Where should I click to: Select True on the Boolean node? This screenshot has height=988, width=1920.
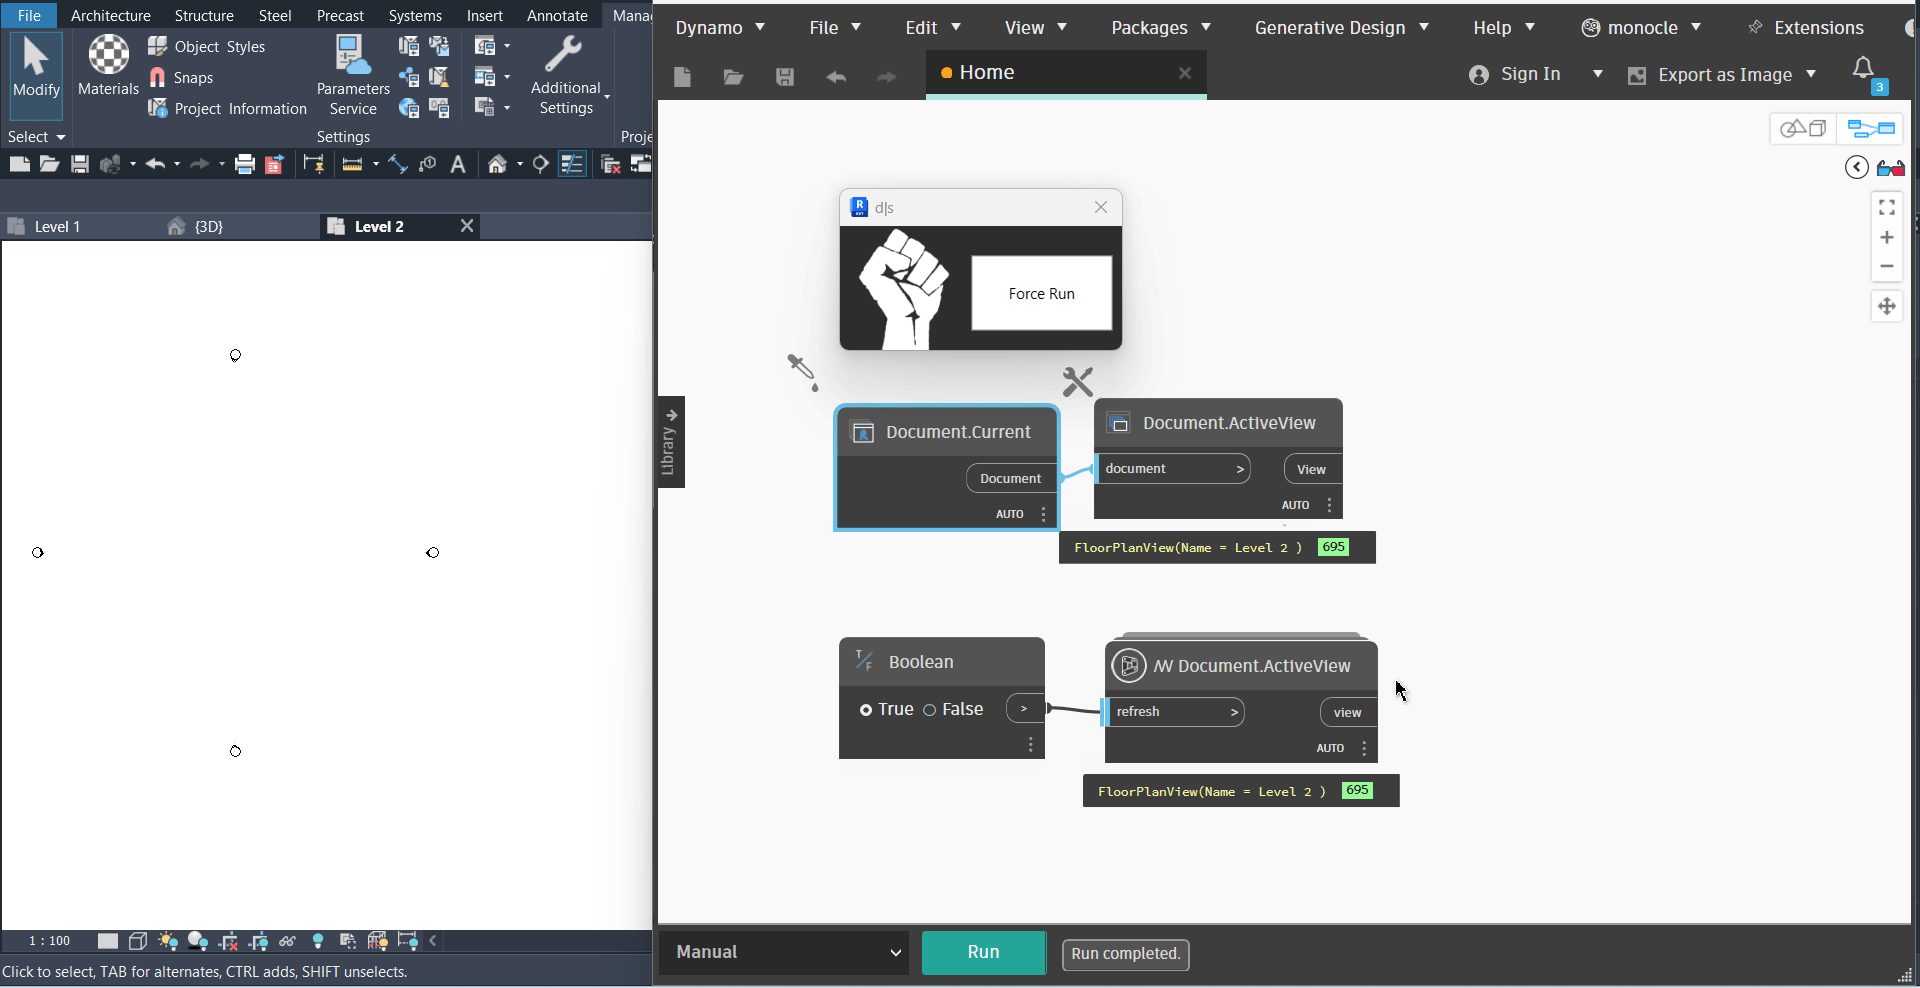pos(867,710)
